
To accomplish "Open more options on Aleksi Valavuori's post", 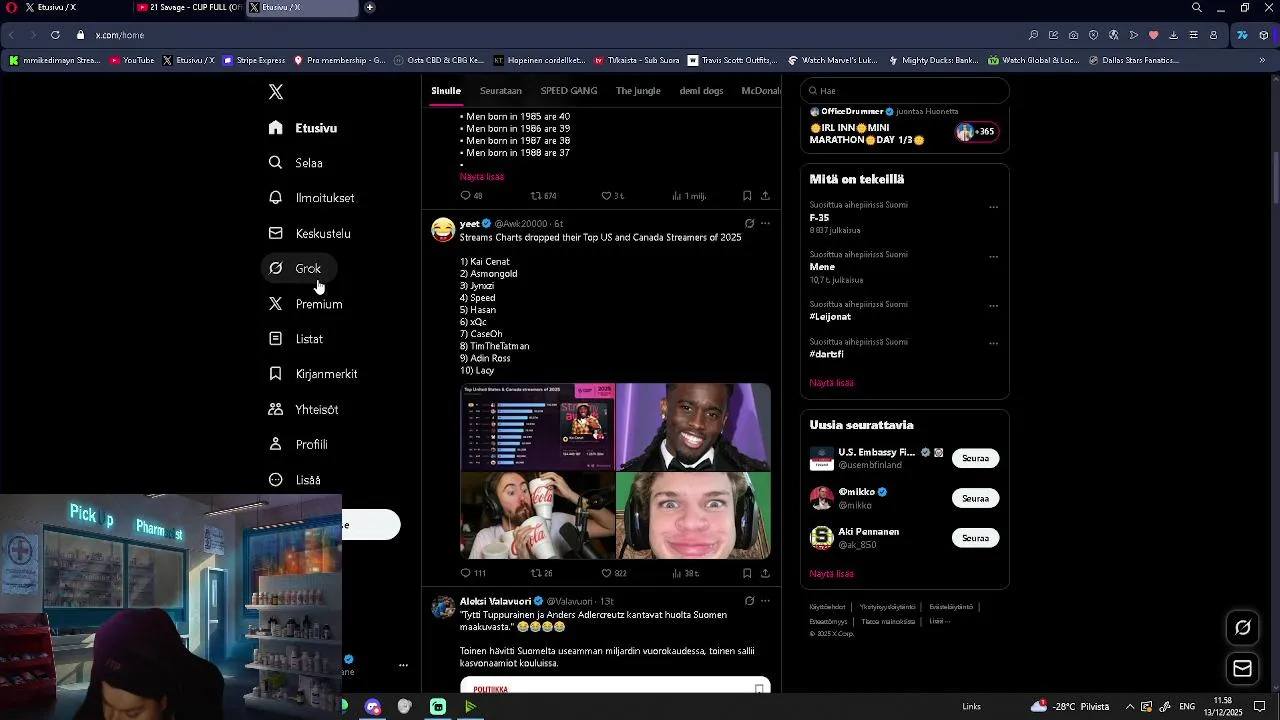I will pyautogui.click(x=765, y=601).
